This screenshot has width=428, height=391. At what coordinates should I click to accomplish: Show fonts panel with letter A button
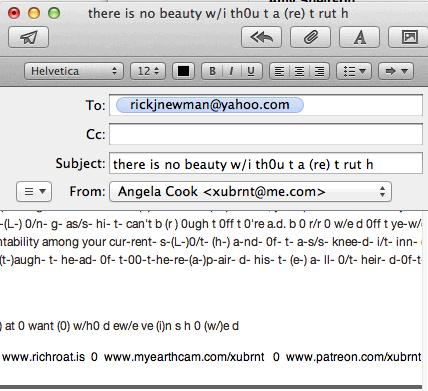359,37
